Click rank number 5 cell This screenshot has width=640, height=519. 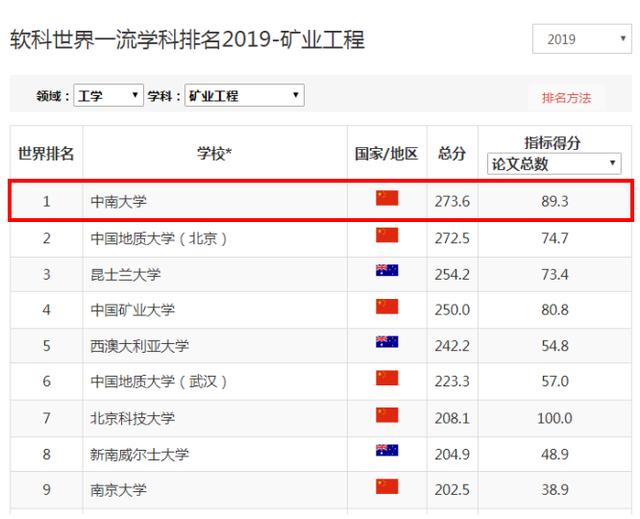[47, 346]
